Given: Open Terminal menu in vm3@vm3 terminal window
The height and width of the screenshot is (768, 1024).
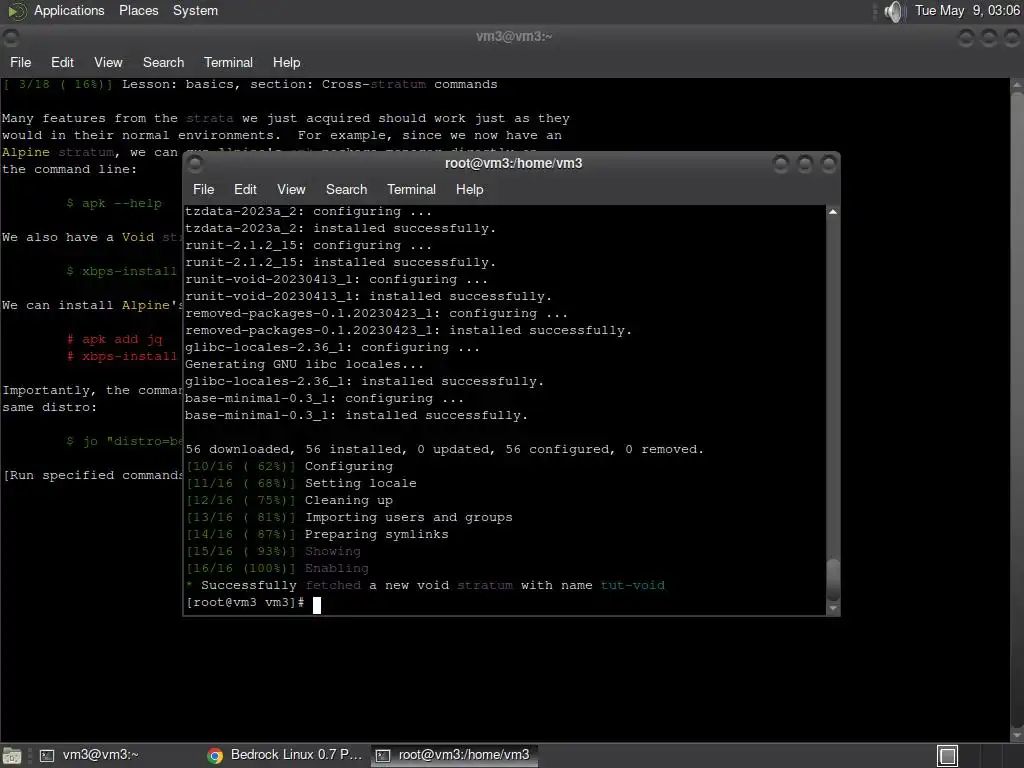Looking at the screenshot, I should (228, 62).
